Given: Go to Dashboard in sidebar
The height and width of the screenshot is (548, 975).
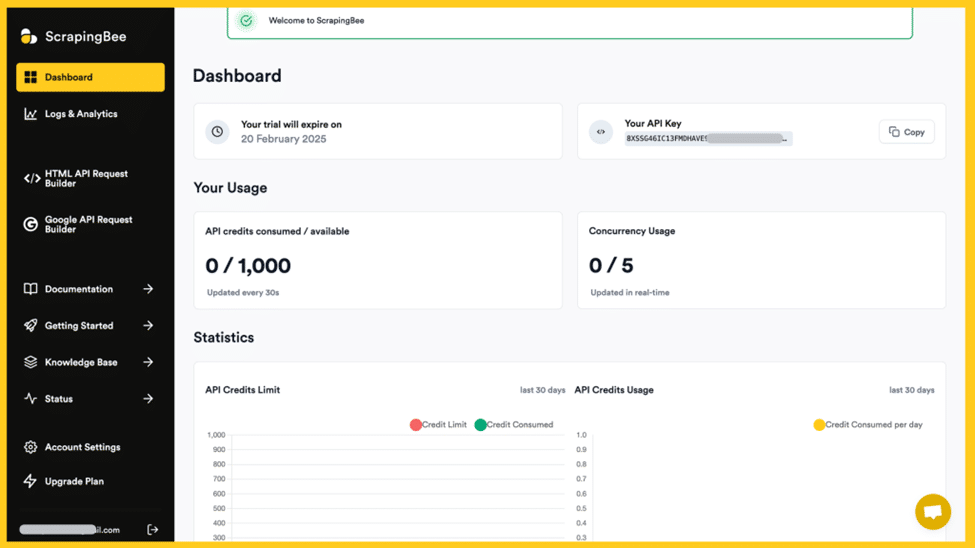Looking at the screenshot, I should 91,77.
